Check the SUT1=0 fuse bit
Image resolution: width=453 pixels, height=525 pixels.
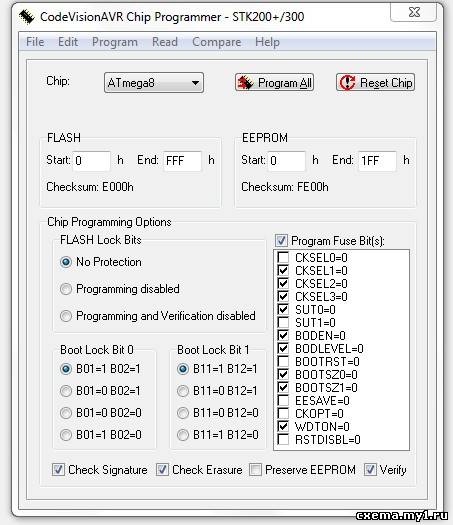coord(283,322)
